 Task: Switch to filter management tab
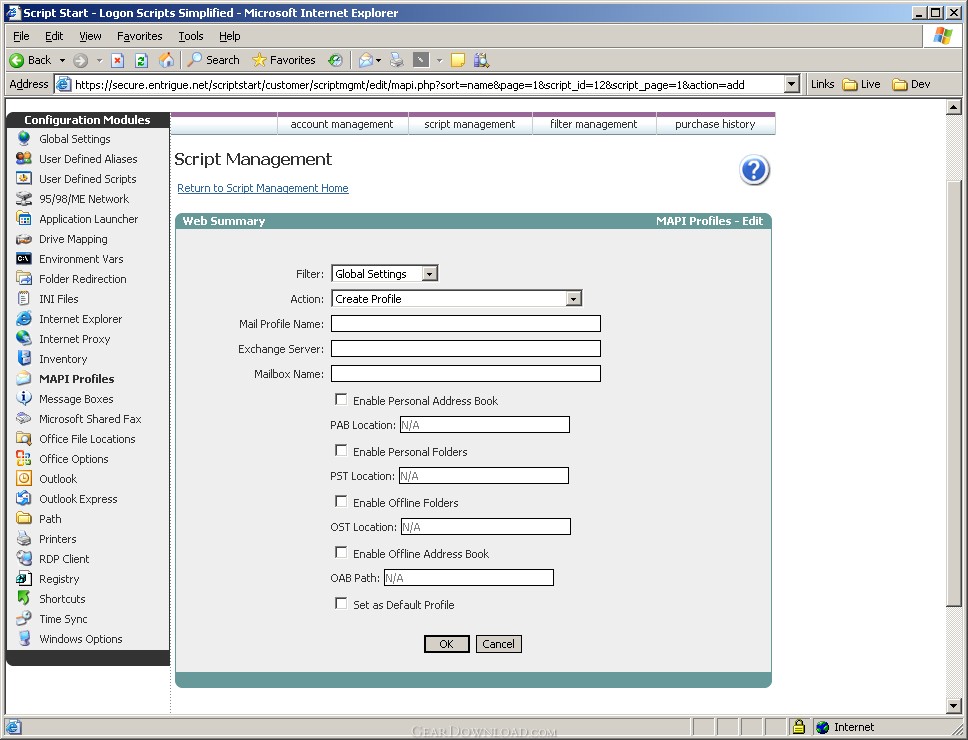tap(594, 124)
